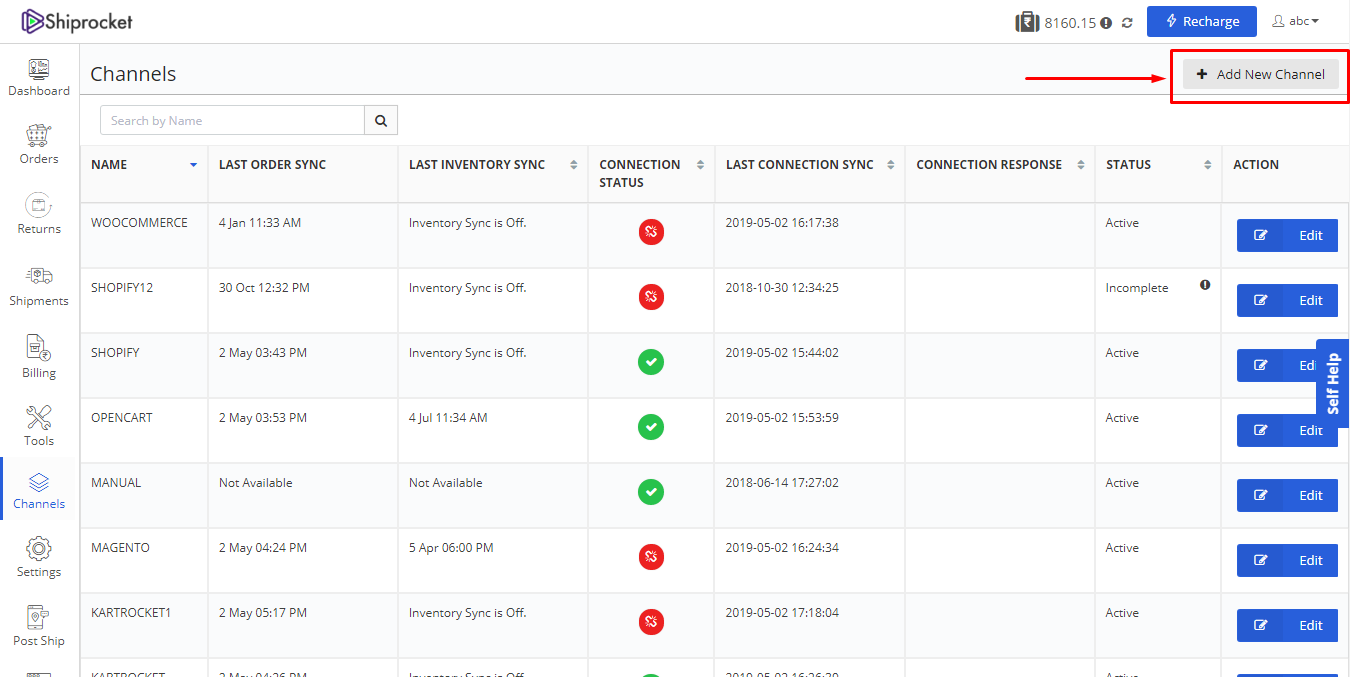Open Channels in the sidebar
The height and width of the screenshot is (677, 1350).
(39, 491)
